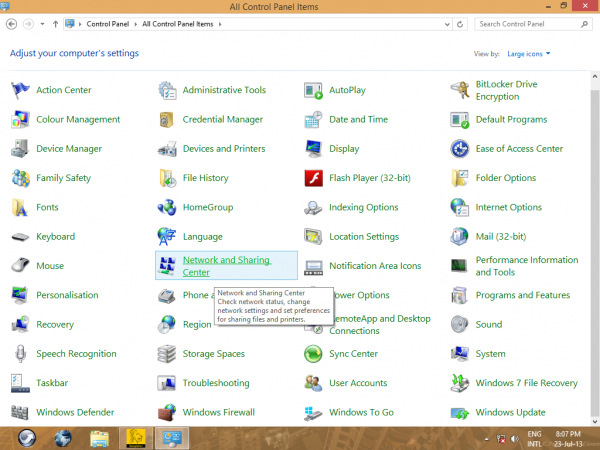Click the HomeGroup icon
Image resolution: width=600 pixels, height=450 pixels.
click(167, 207)
